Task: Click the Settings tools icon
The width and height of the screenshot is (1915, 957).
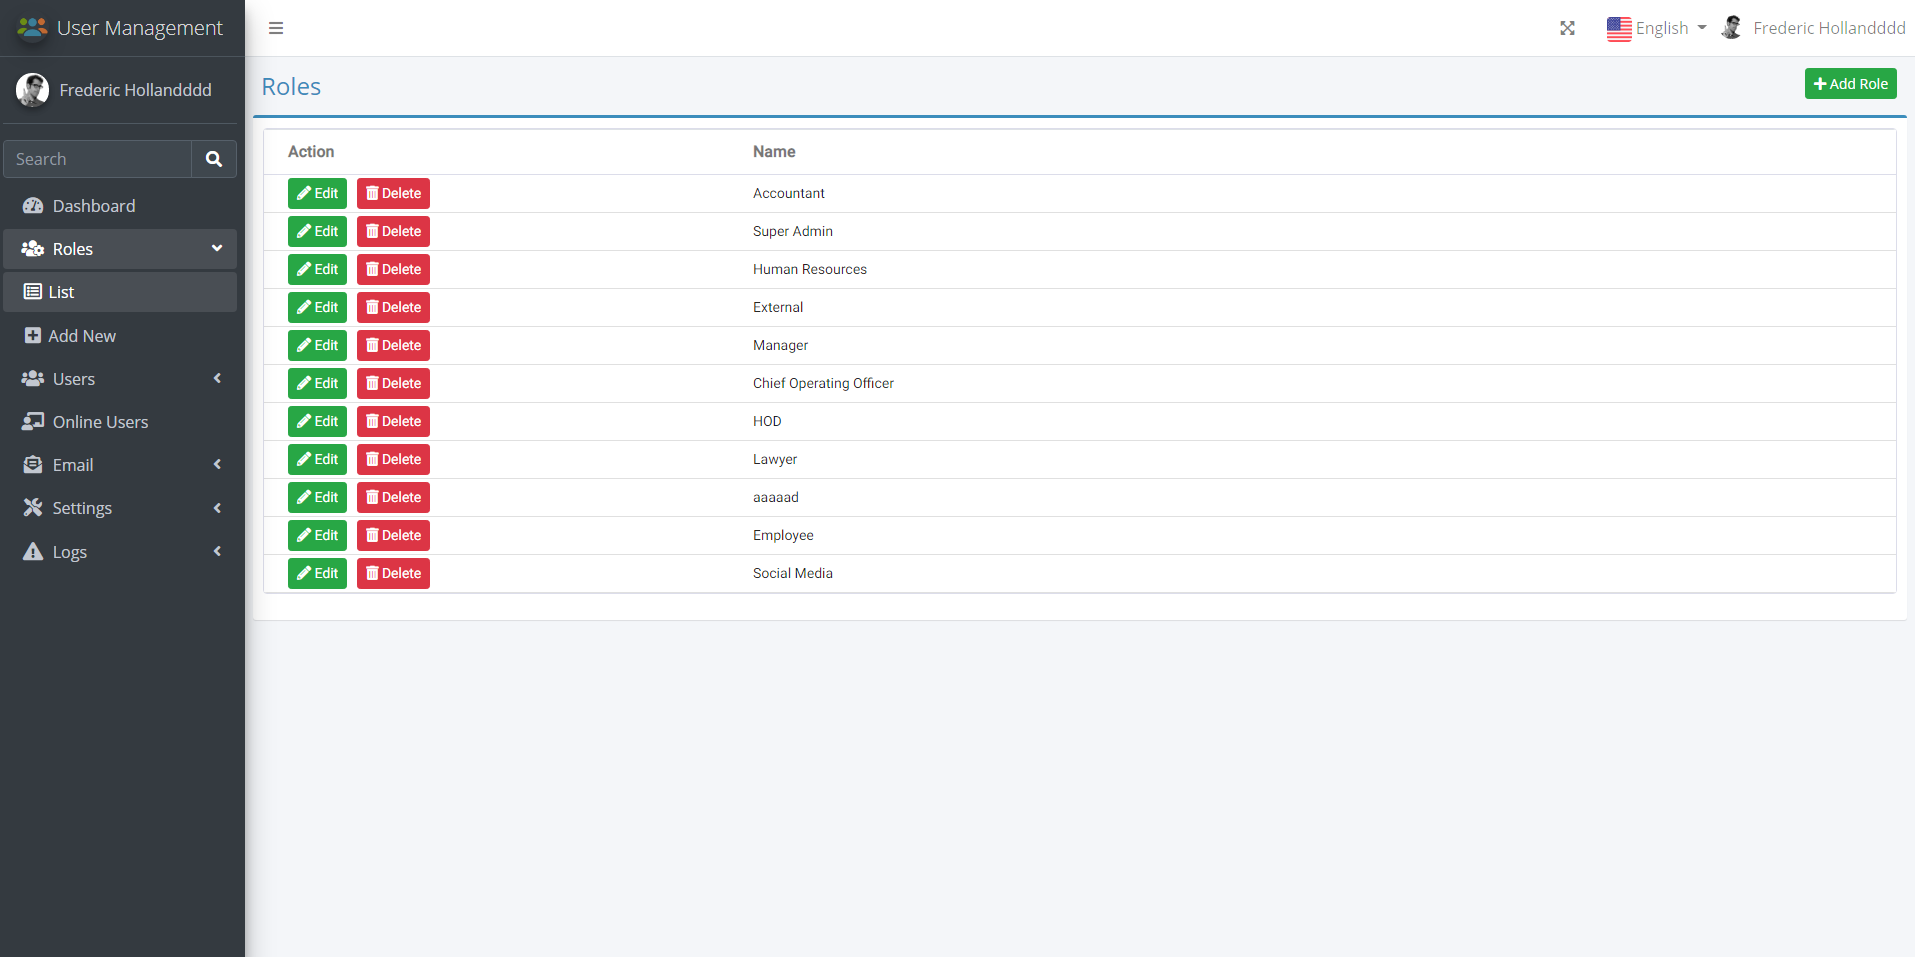Action: pyautogui.click(x=33, y=508)
